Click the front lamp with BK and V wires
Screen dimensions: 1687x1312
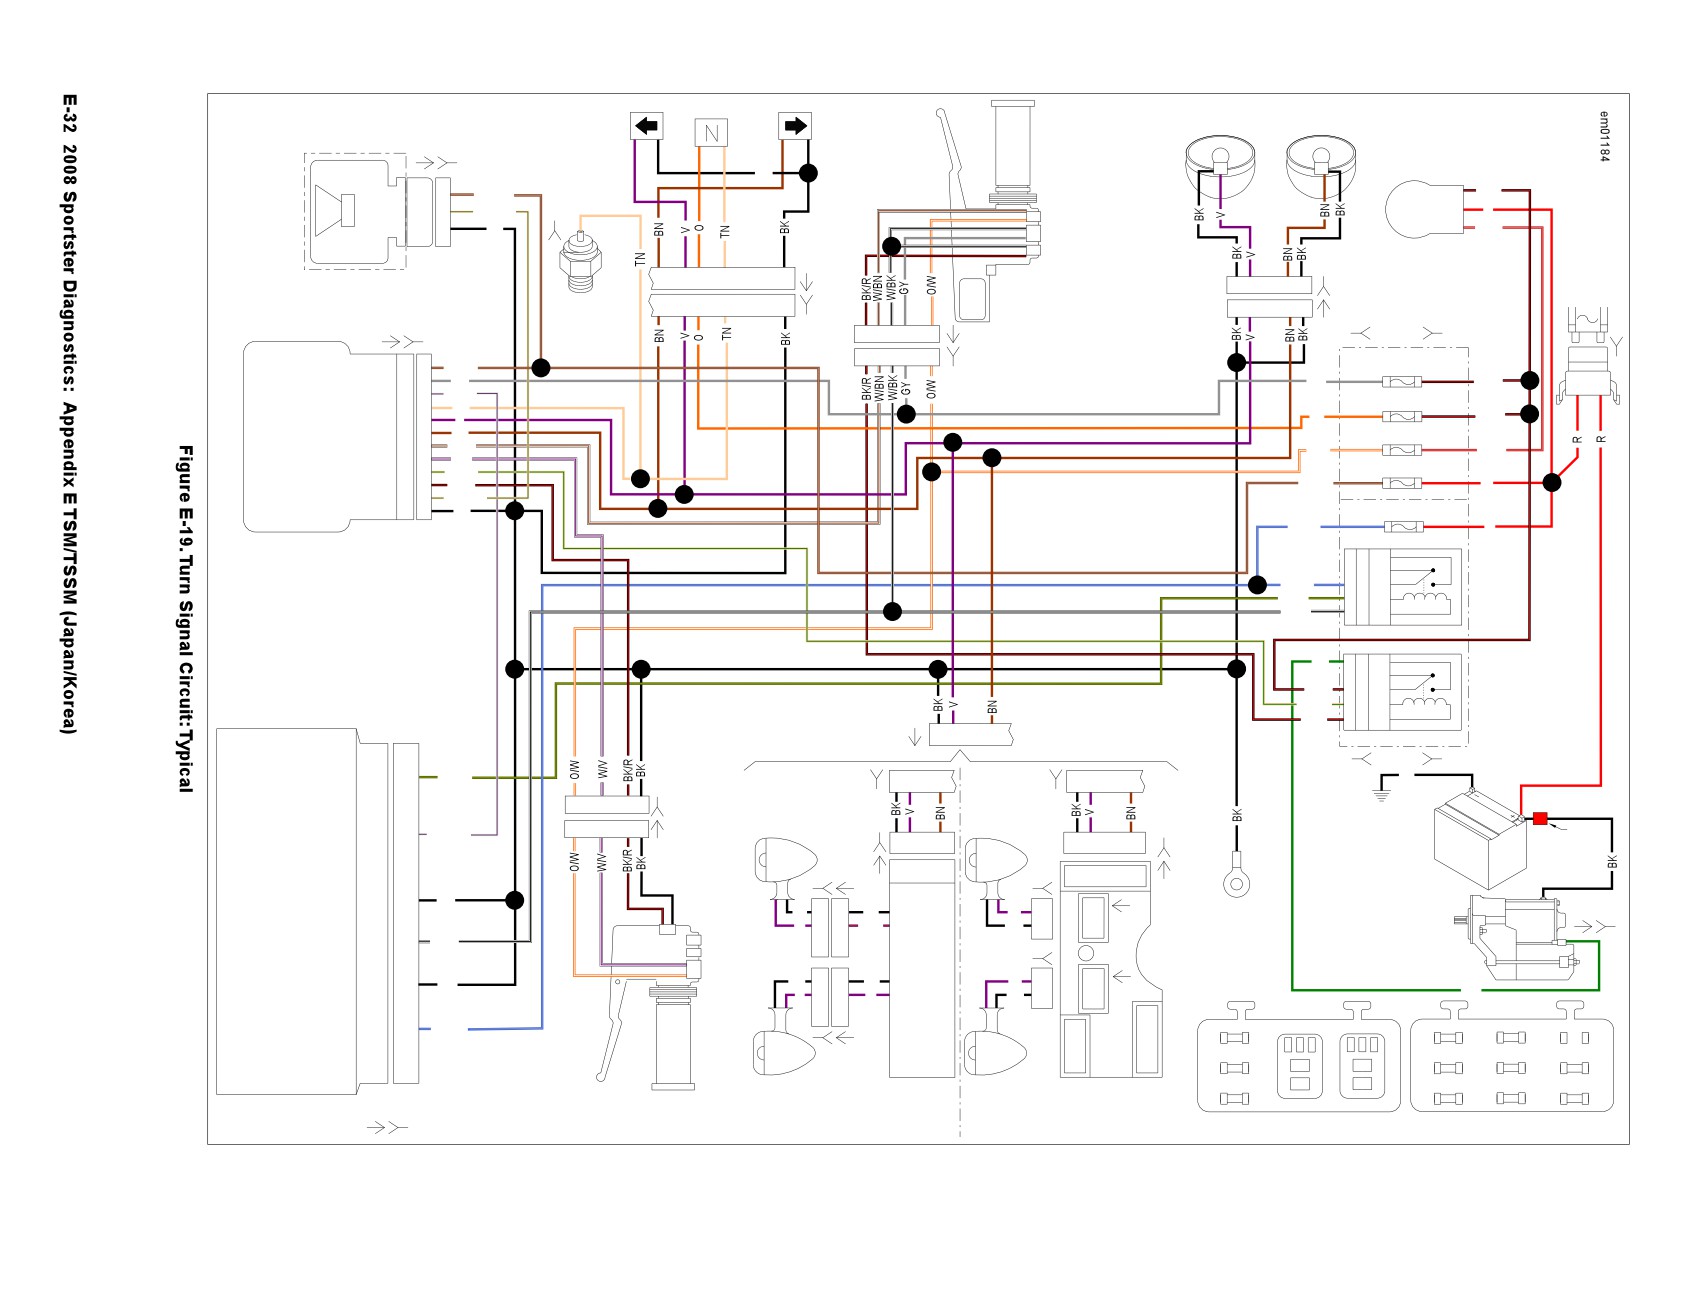tap(1220, 167)
